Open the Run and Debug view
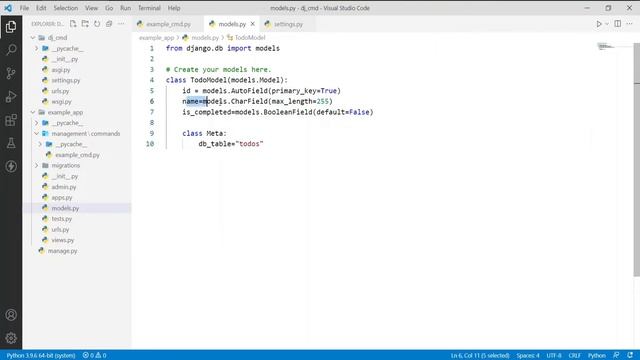Image resolution: width=640 pixels, height=360 pixels. pyautogui.click(x=11, y=97)
